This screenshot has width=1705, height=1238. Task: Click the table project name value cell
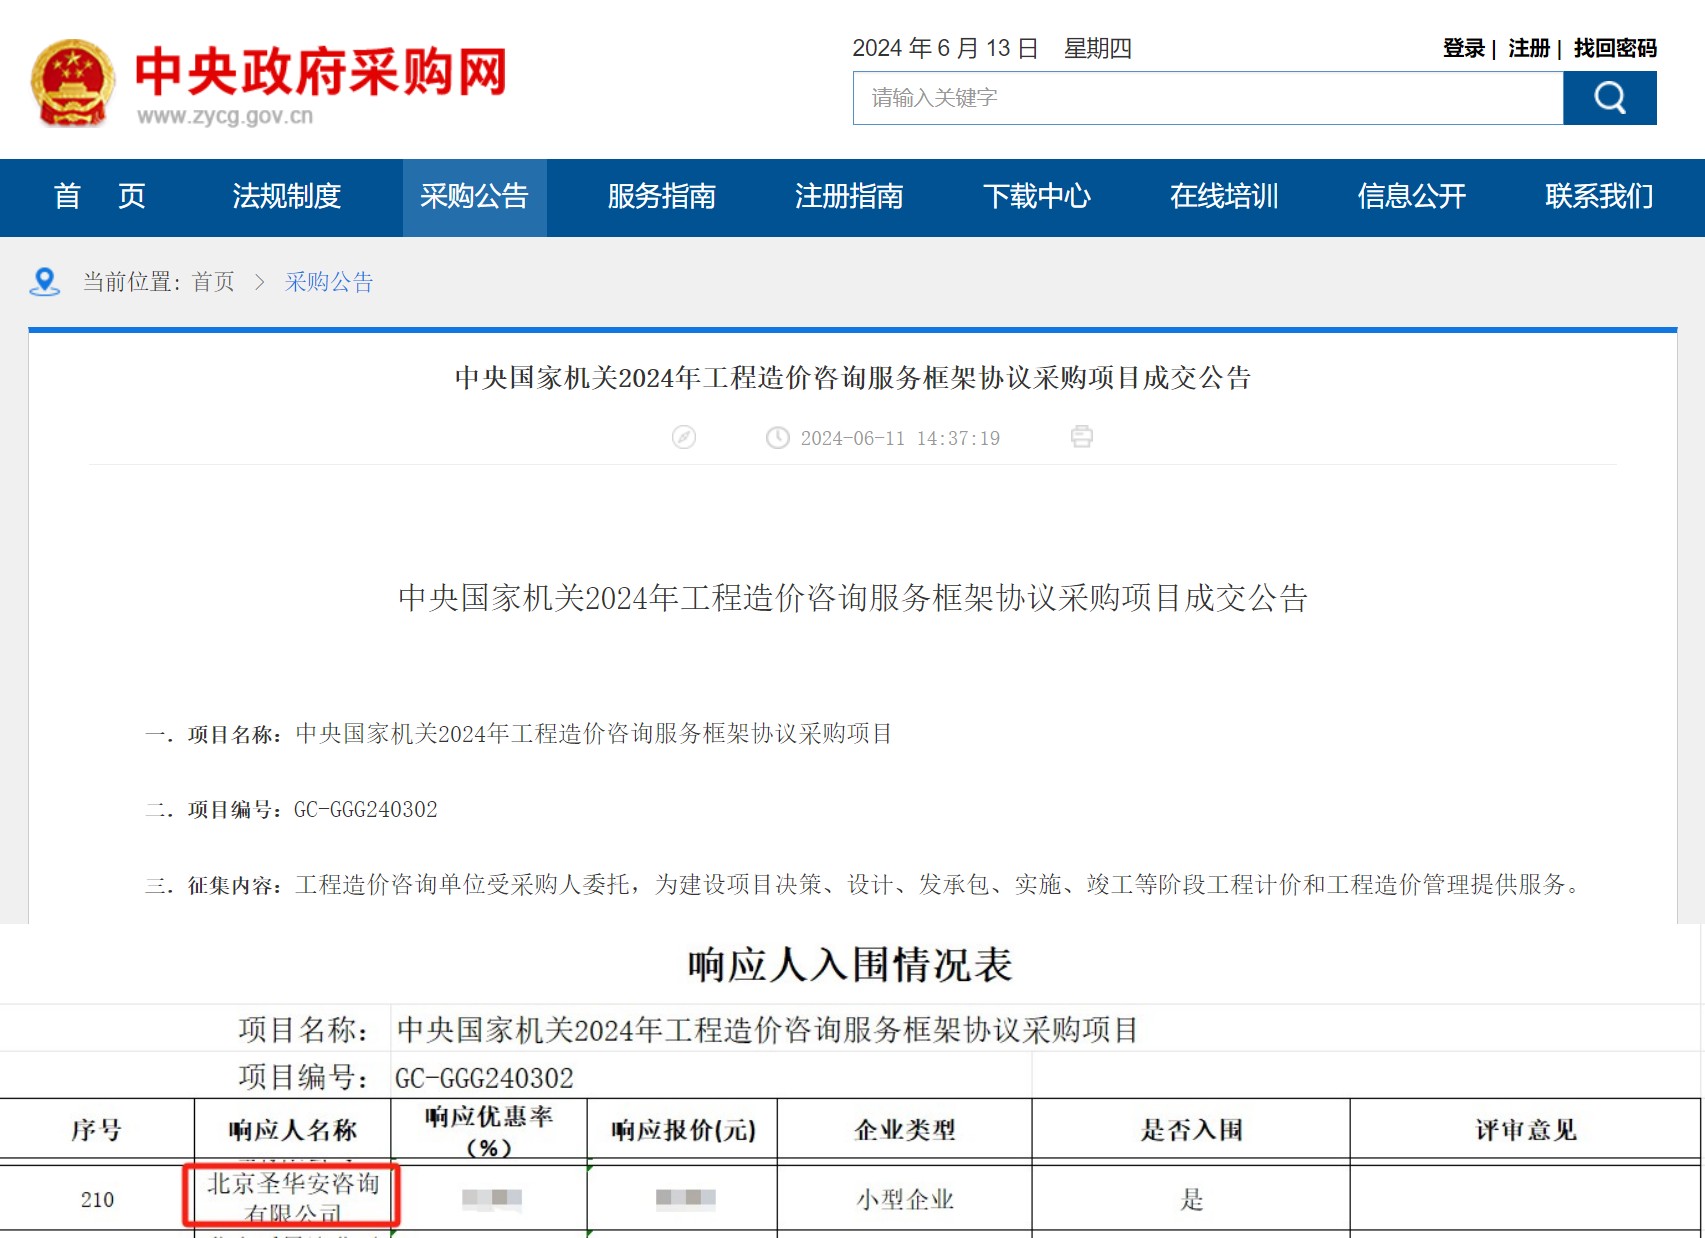pos(768,1029)
